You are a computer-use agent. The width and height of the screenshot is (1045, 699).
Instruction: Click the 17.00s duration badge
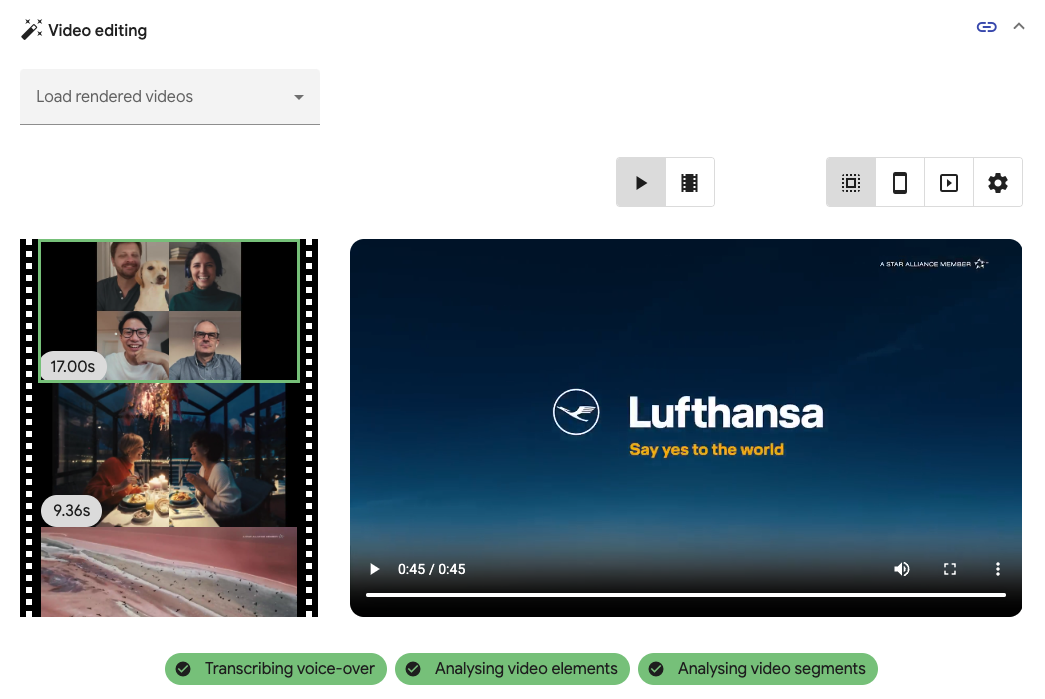coord(73,366)
